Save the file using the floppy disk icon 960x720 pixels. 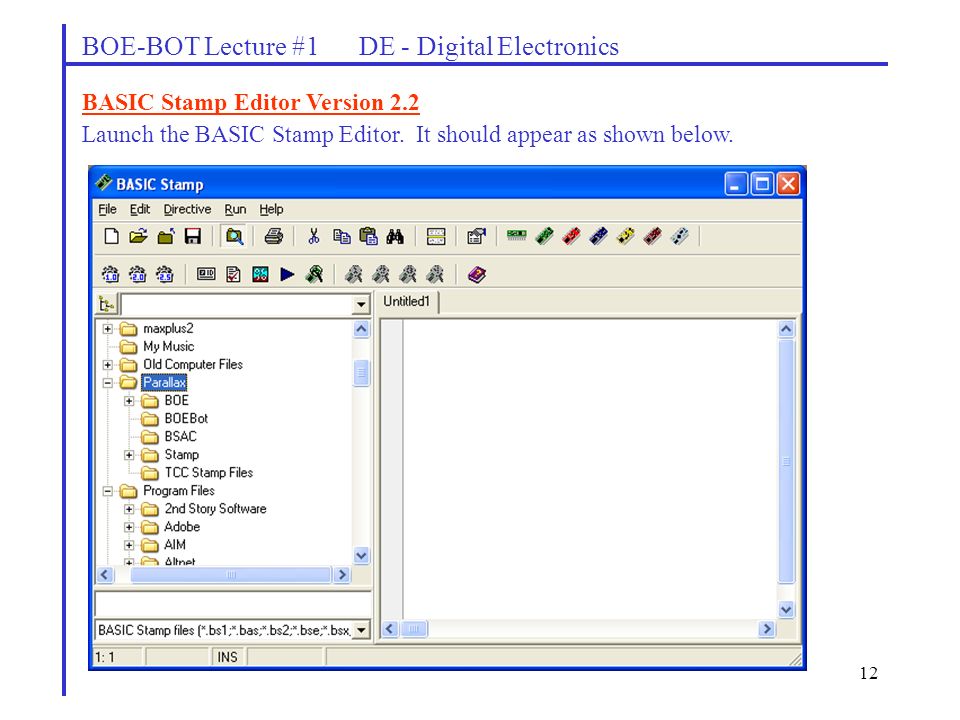(x=193, y=236)
